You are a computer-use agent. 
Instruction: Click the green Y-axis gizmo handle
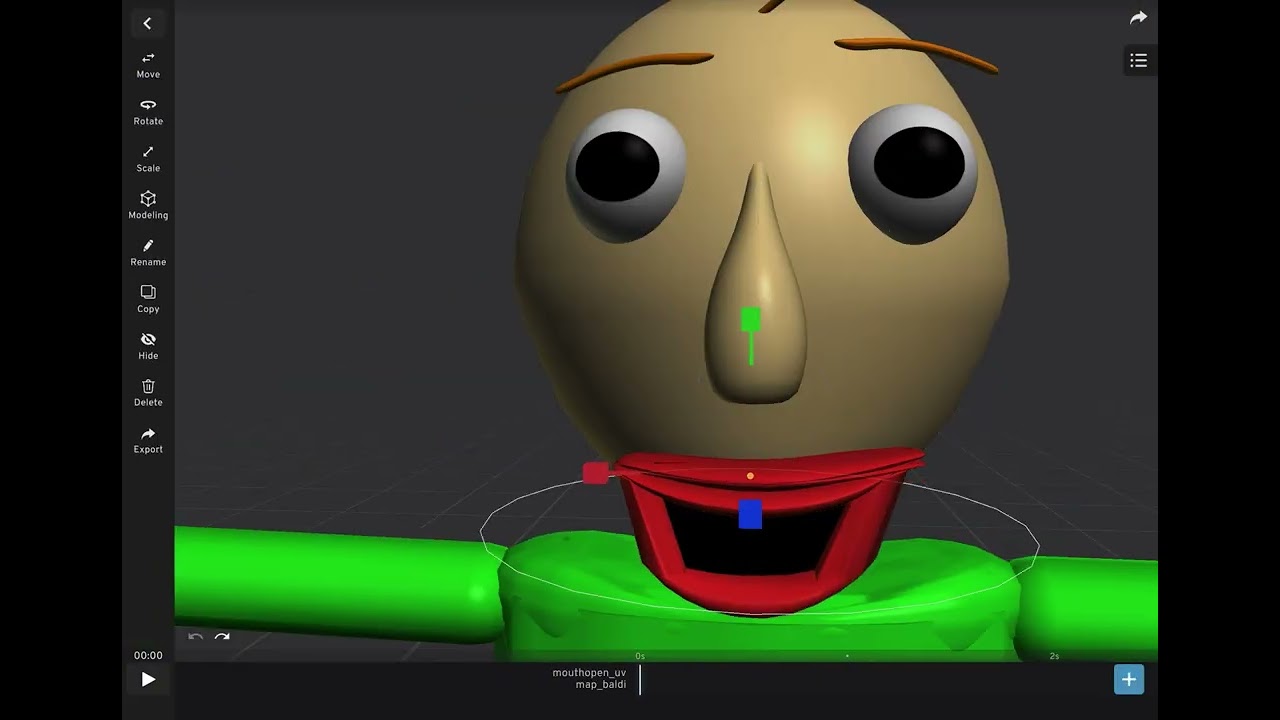(x=751, y=320)
